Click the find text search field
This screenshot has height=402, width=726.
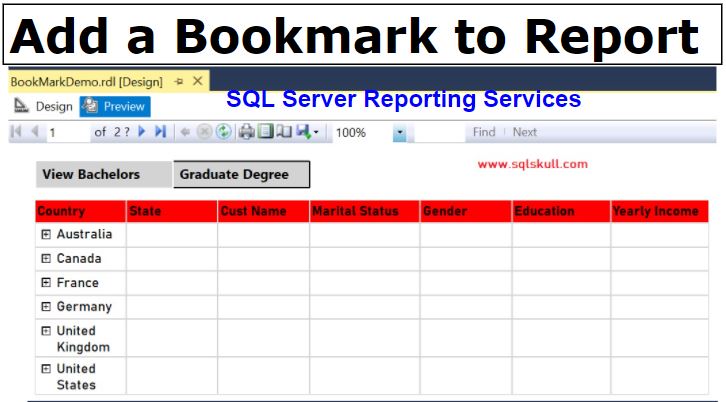click(x=439, y=133)
